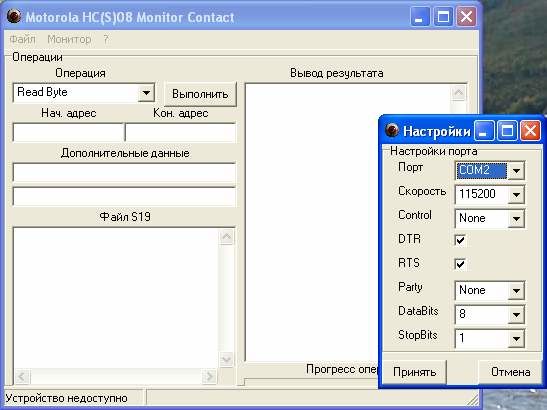Open the Скорость 115200 dropdown
Viewport: 547px width, 410px height.
(x=516, y=194)
